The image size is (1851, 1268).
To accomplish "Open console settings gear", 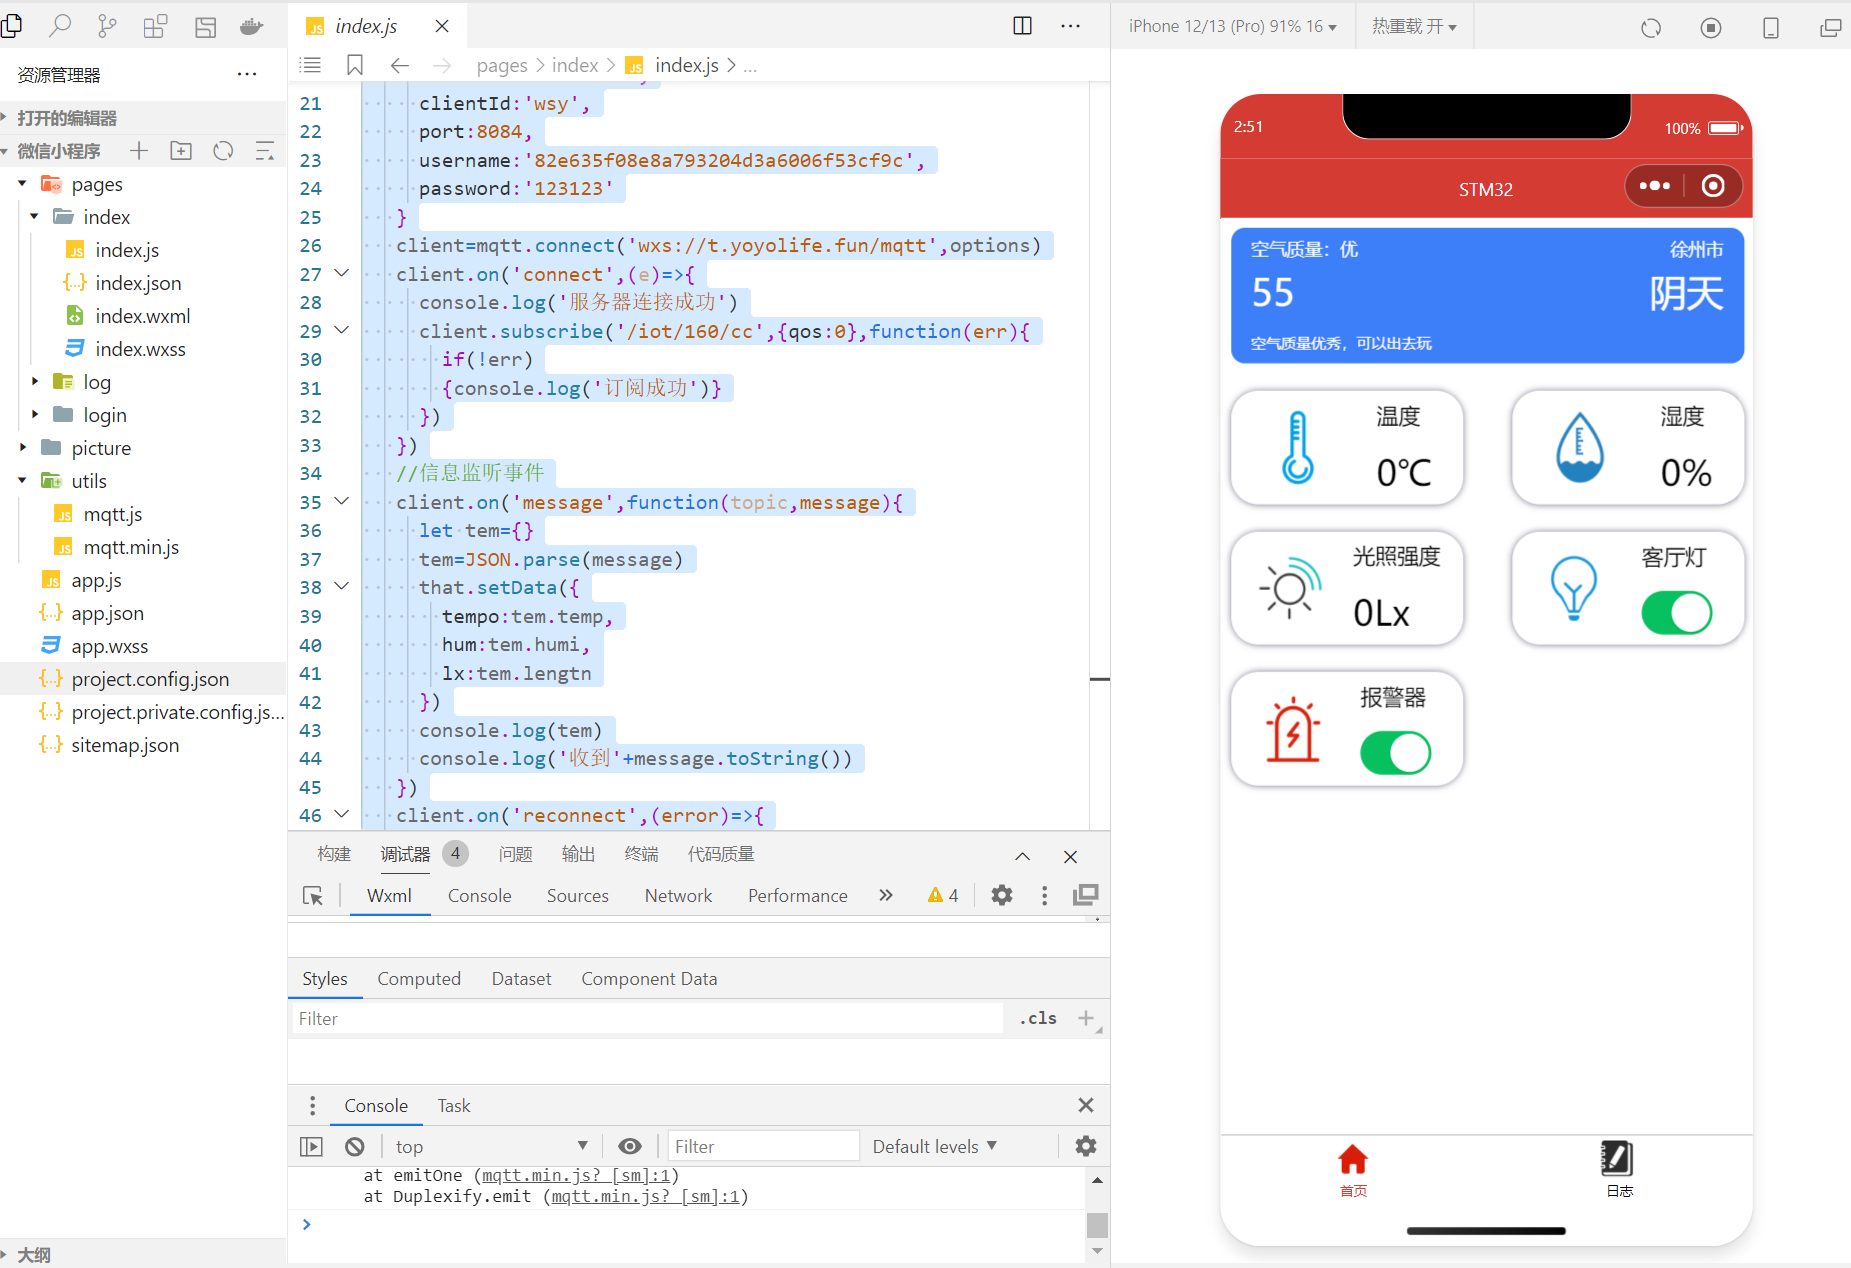I will [x=1086, y=1146].
